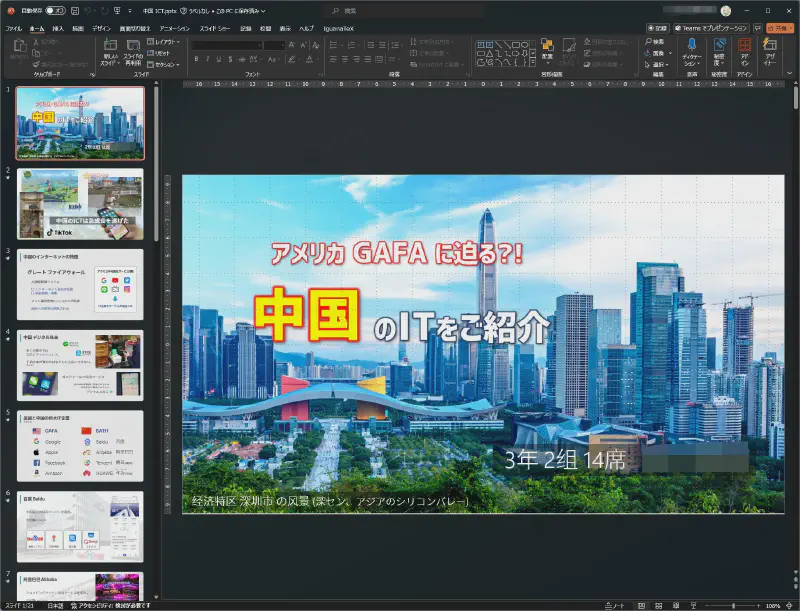
Task: Click the Save icon in title bar
Action: (72, 10)
